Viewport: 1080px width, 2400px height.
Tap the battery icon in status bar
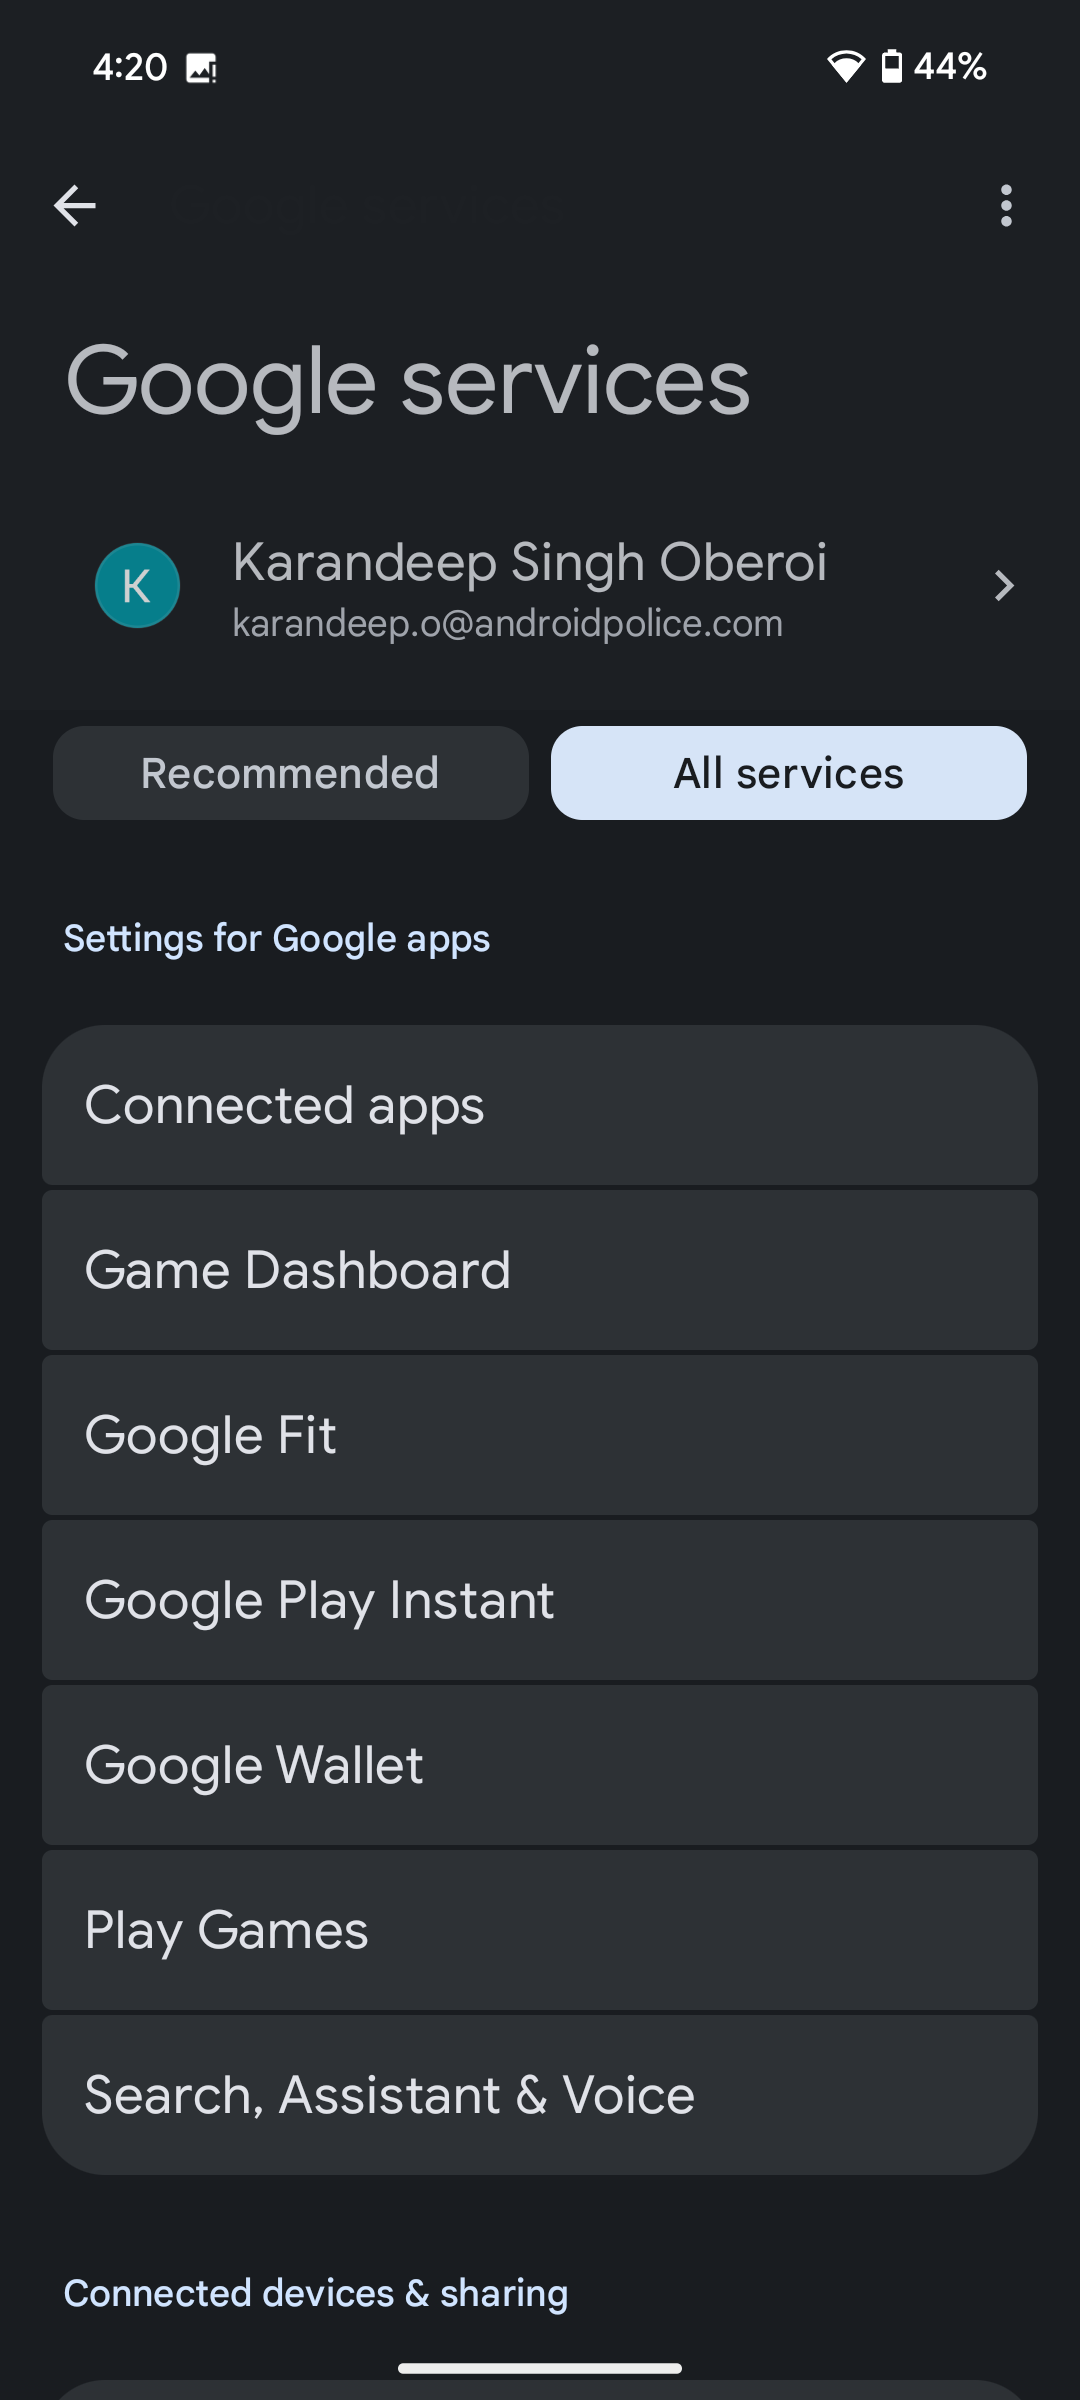tap(891, 67)
